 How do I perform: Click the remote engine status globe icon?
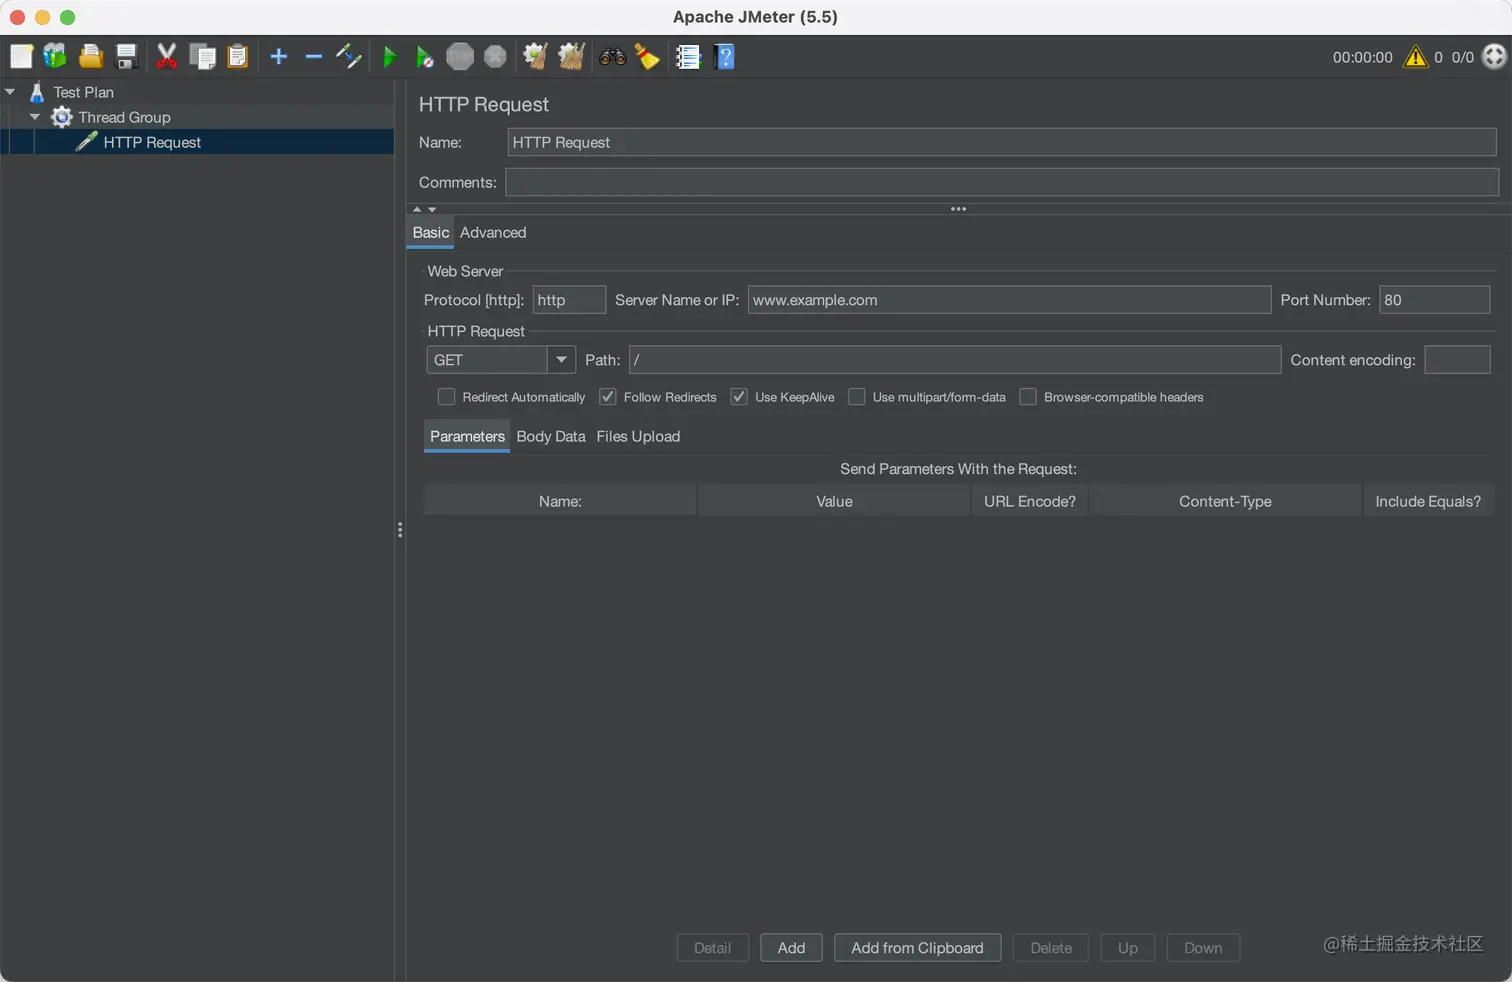1494,57
